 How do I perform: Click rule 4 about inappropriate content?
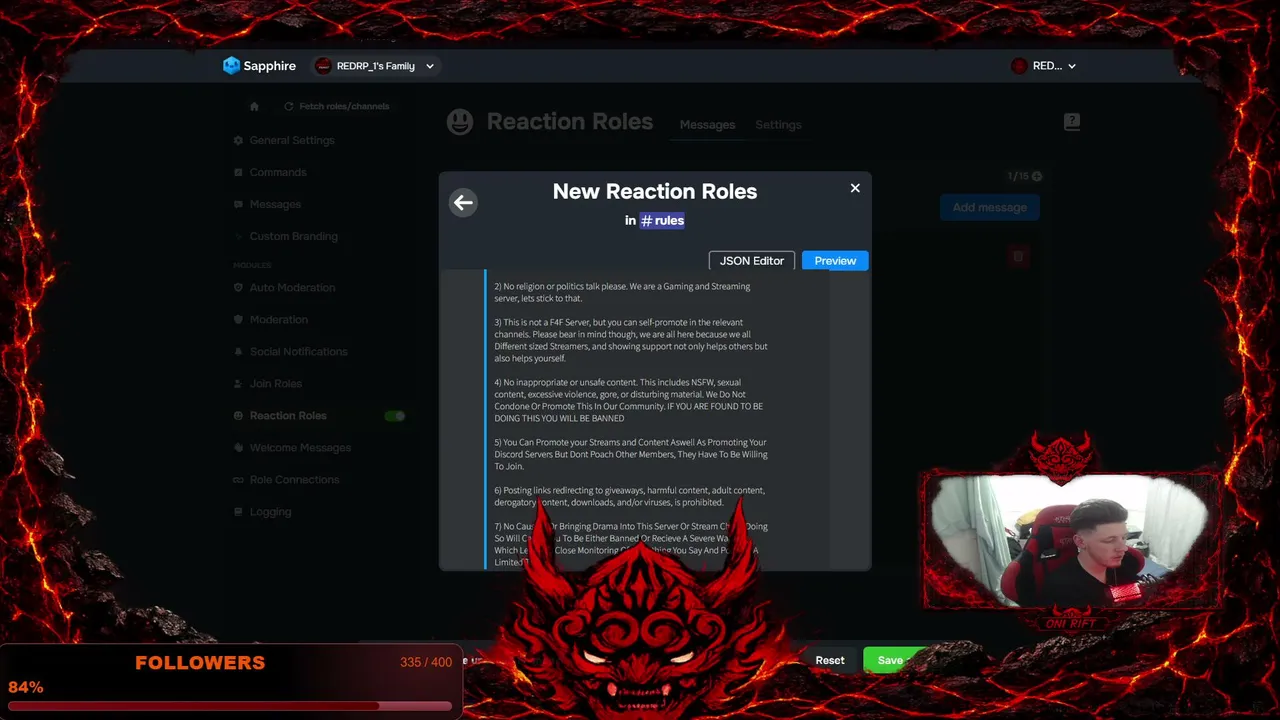tap(628, 400)
